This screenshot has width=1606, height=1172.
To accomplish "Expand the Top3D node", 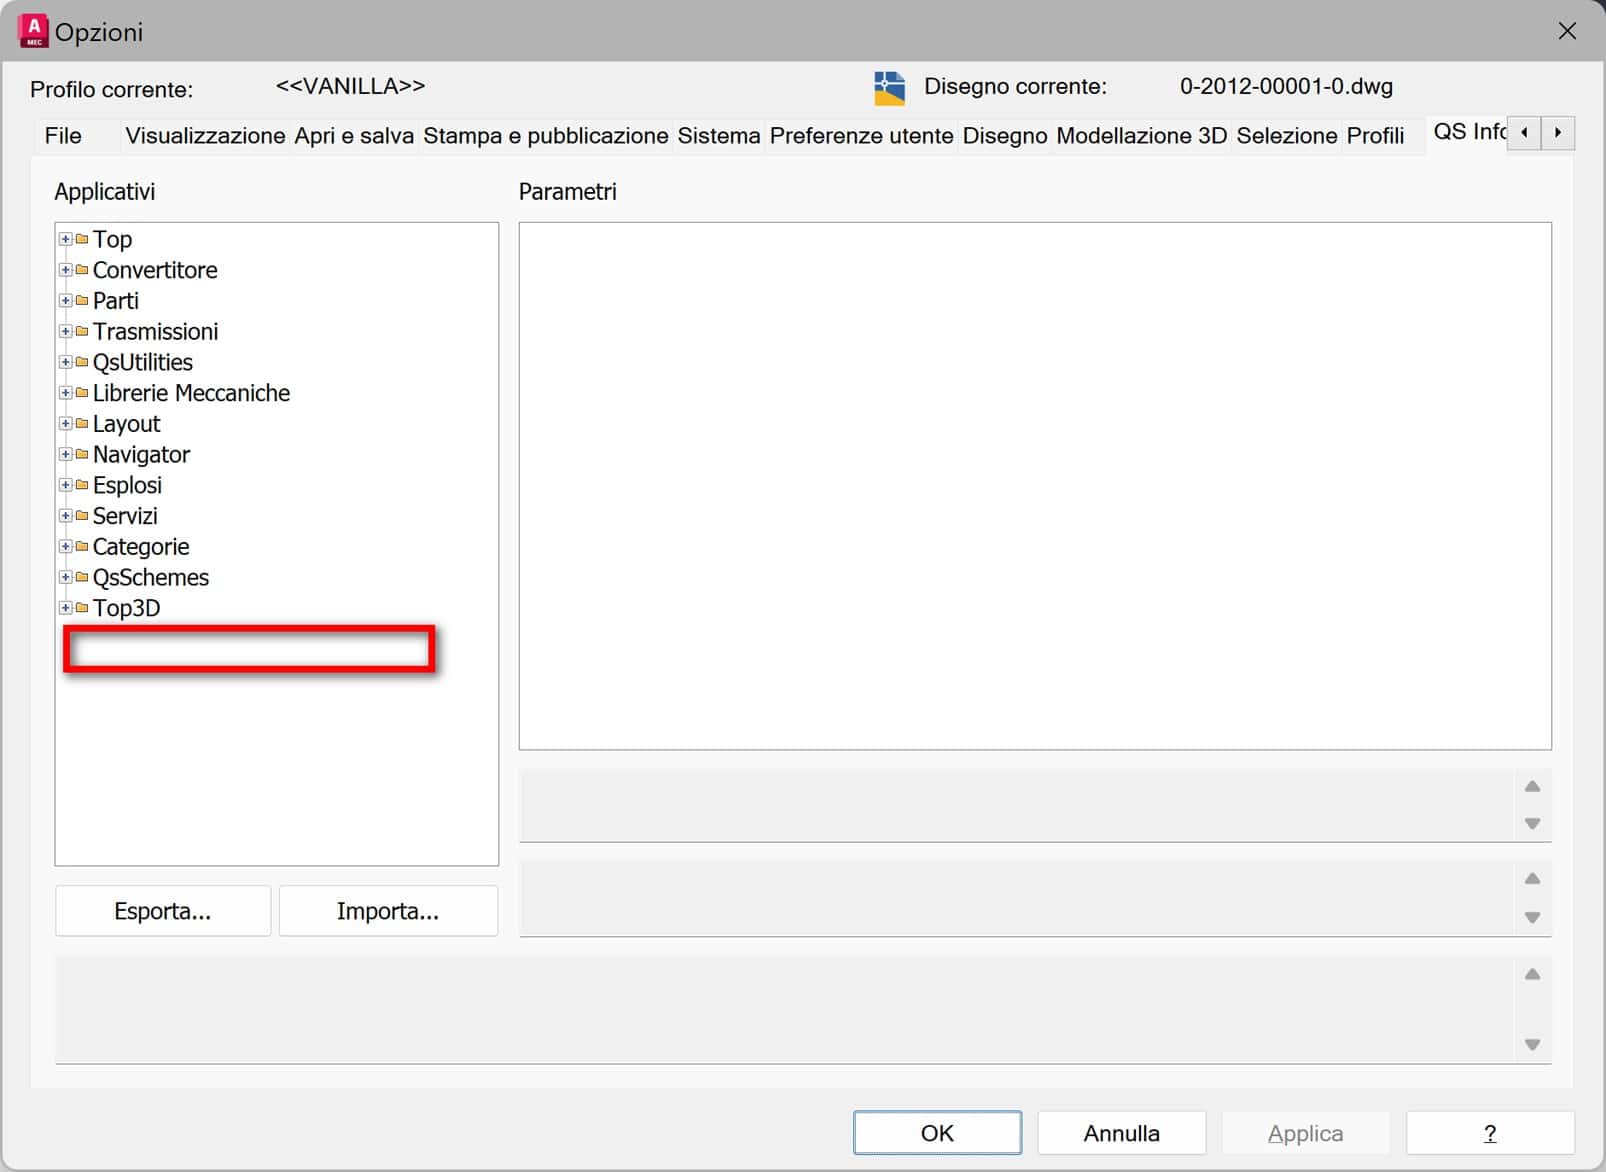I will click(65, 608).
